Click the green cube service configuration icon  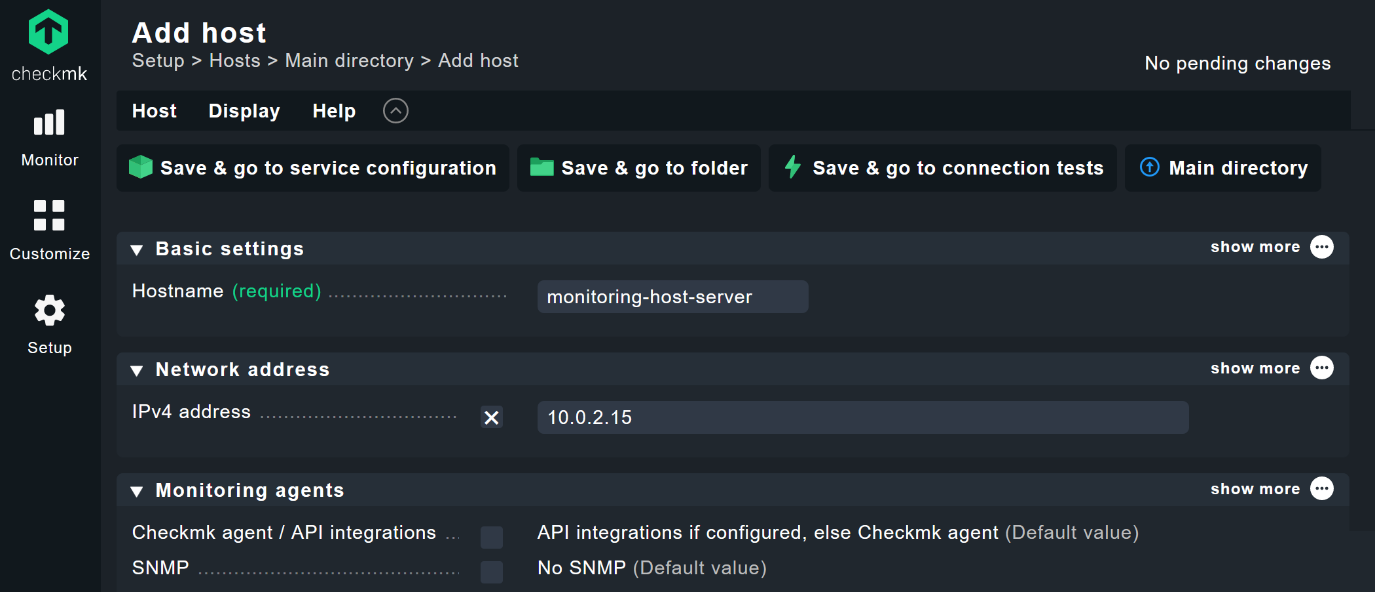point(140,167)
